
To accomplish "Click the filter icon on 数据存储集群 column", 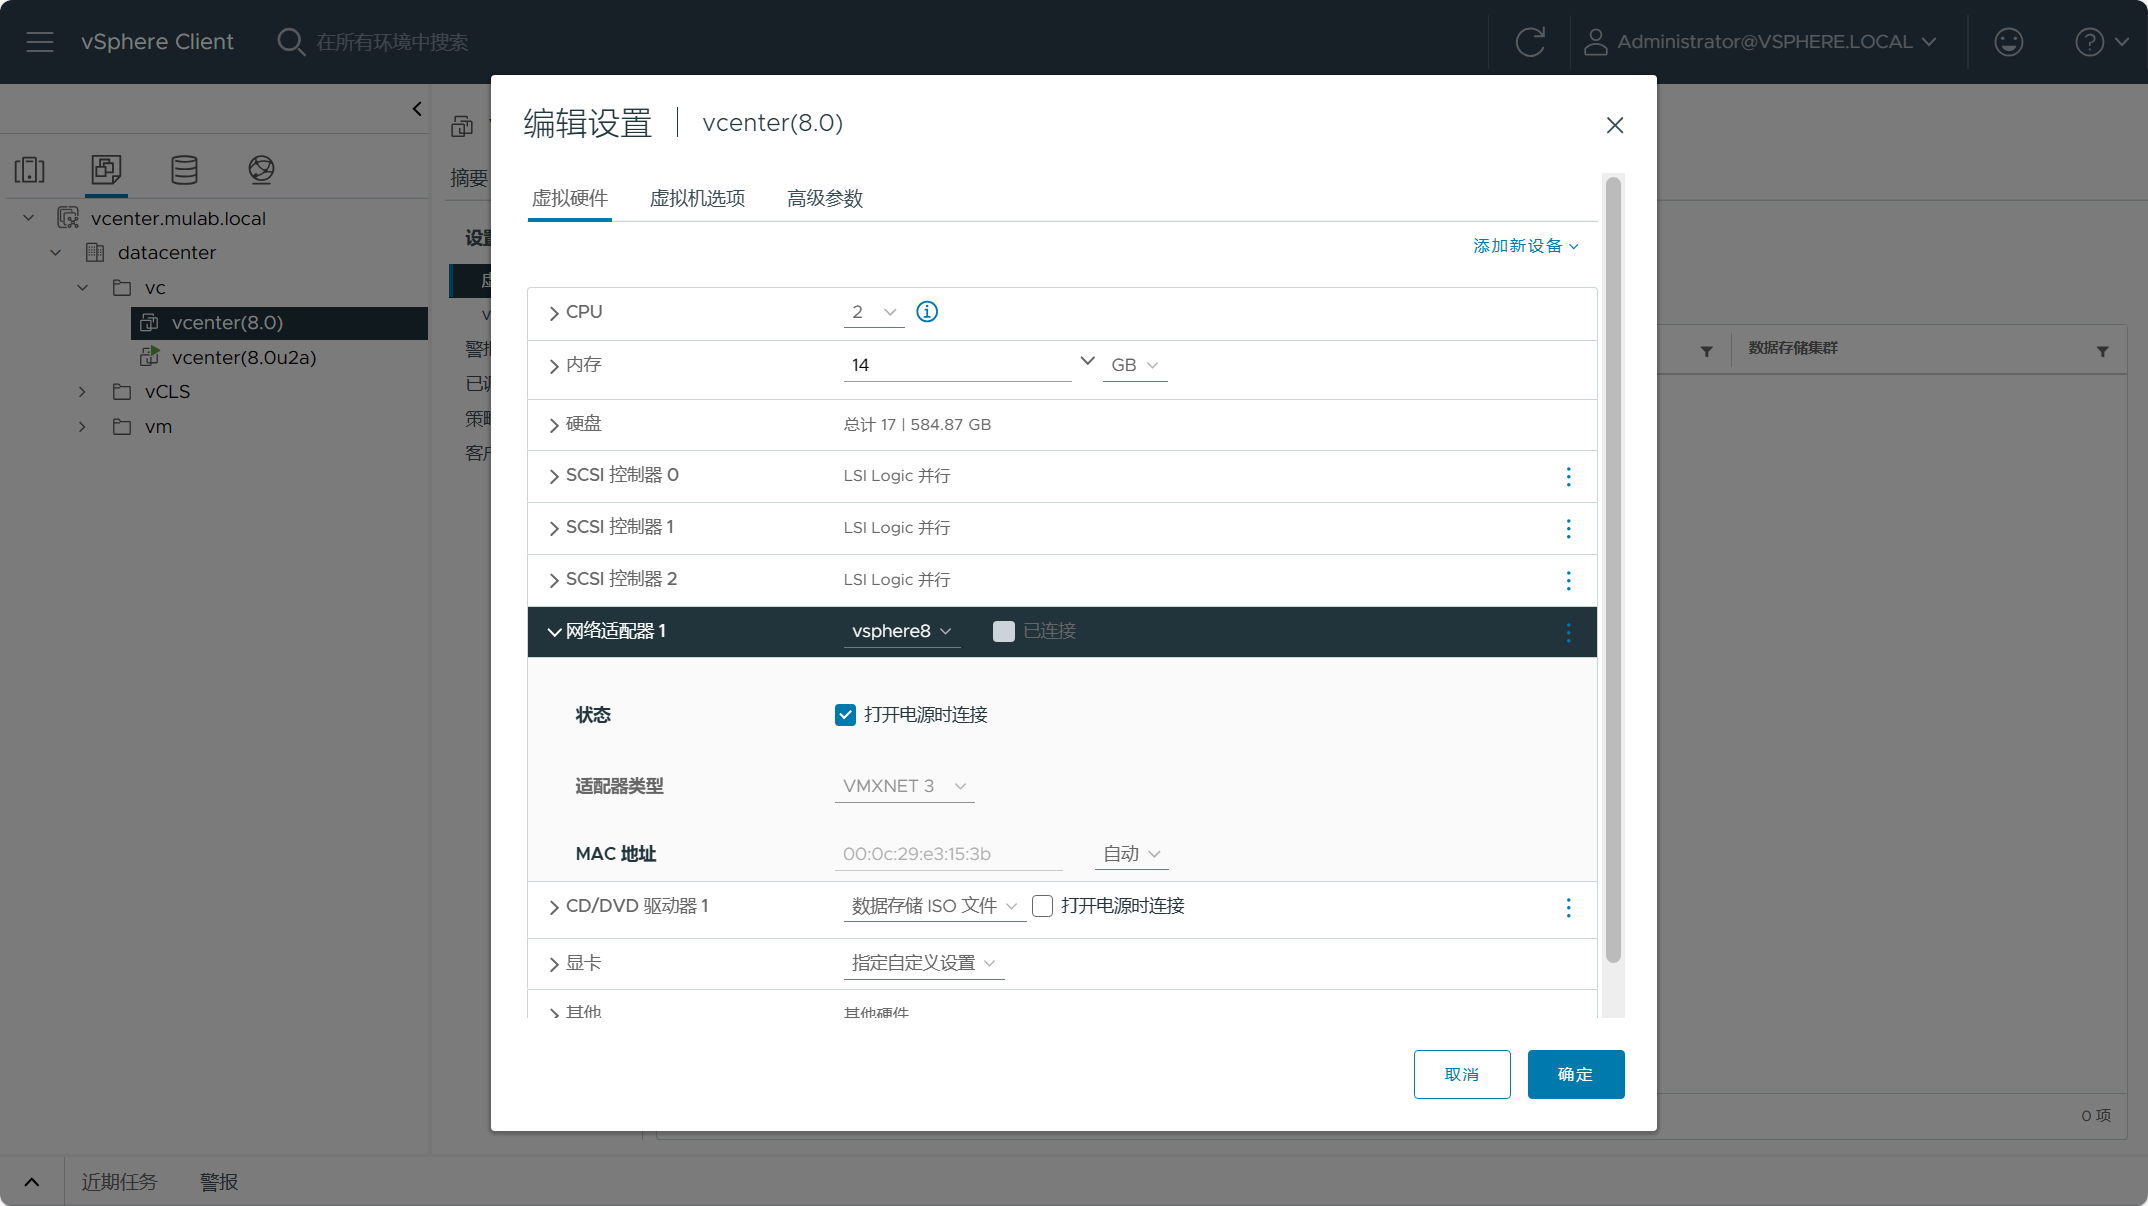I will point(2102,351).
